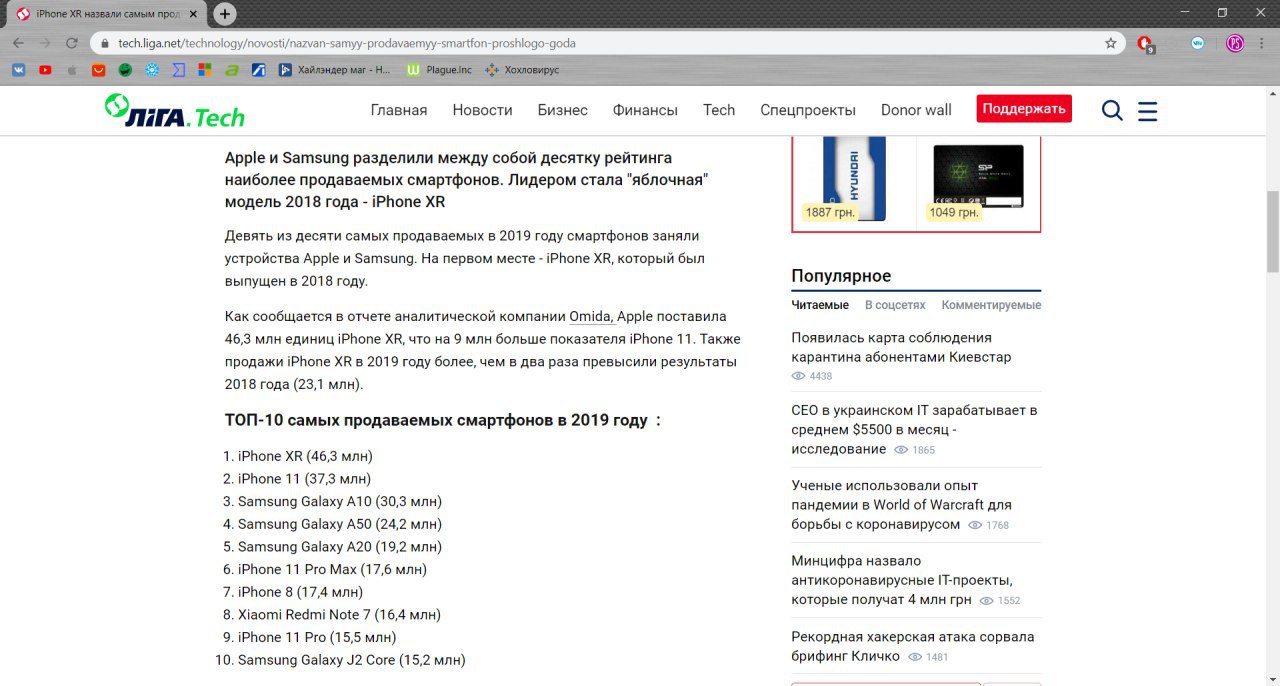This screenshot has height=686, width=1280.
Task: Switch to the Читаемые tab
Action: click(820, 305)
